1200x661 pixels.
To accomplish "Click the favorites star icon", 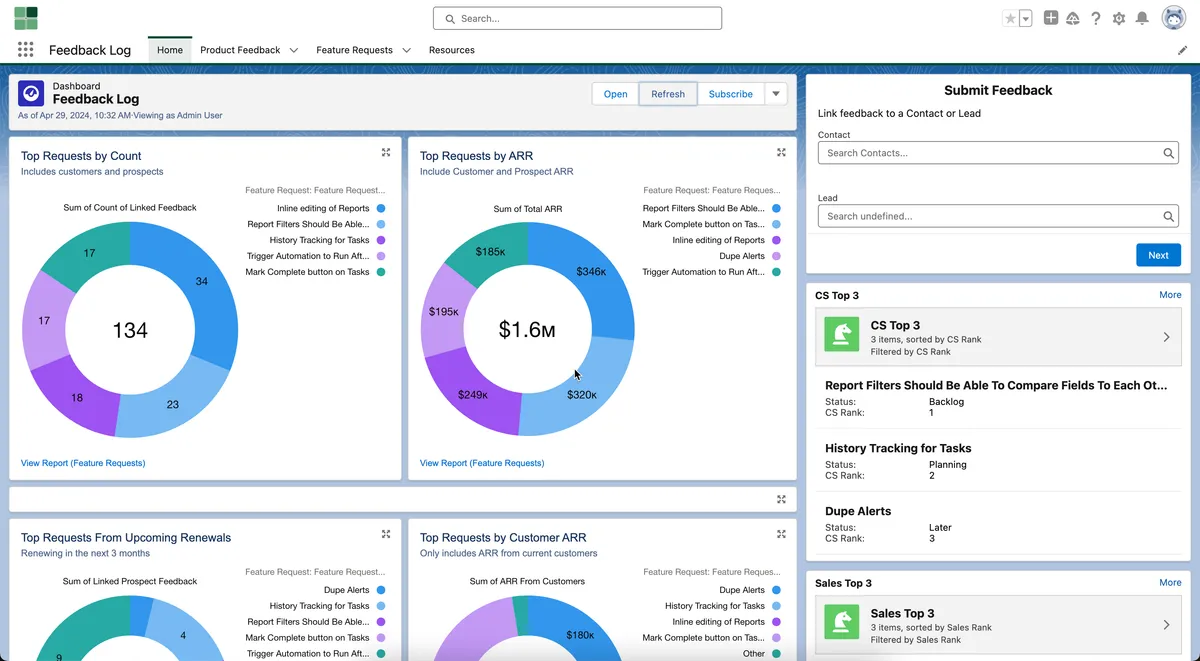I will (1010, 18).
